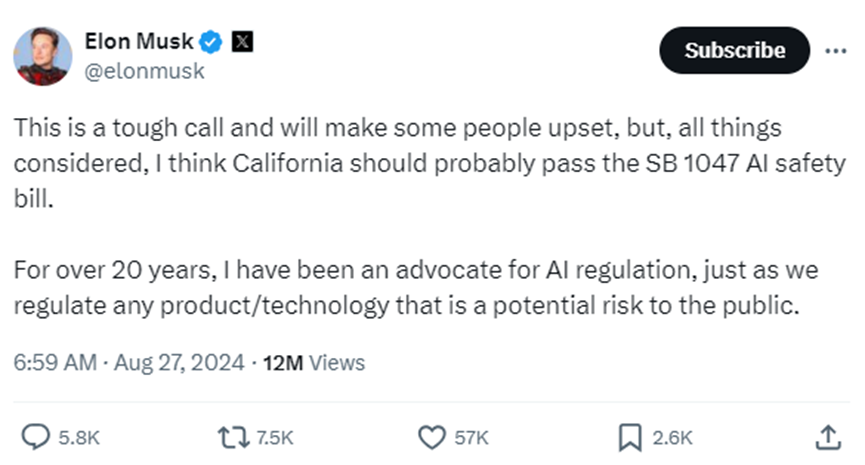Open the three-dot more options menu

coord(835,50)
